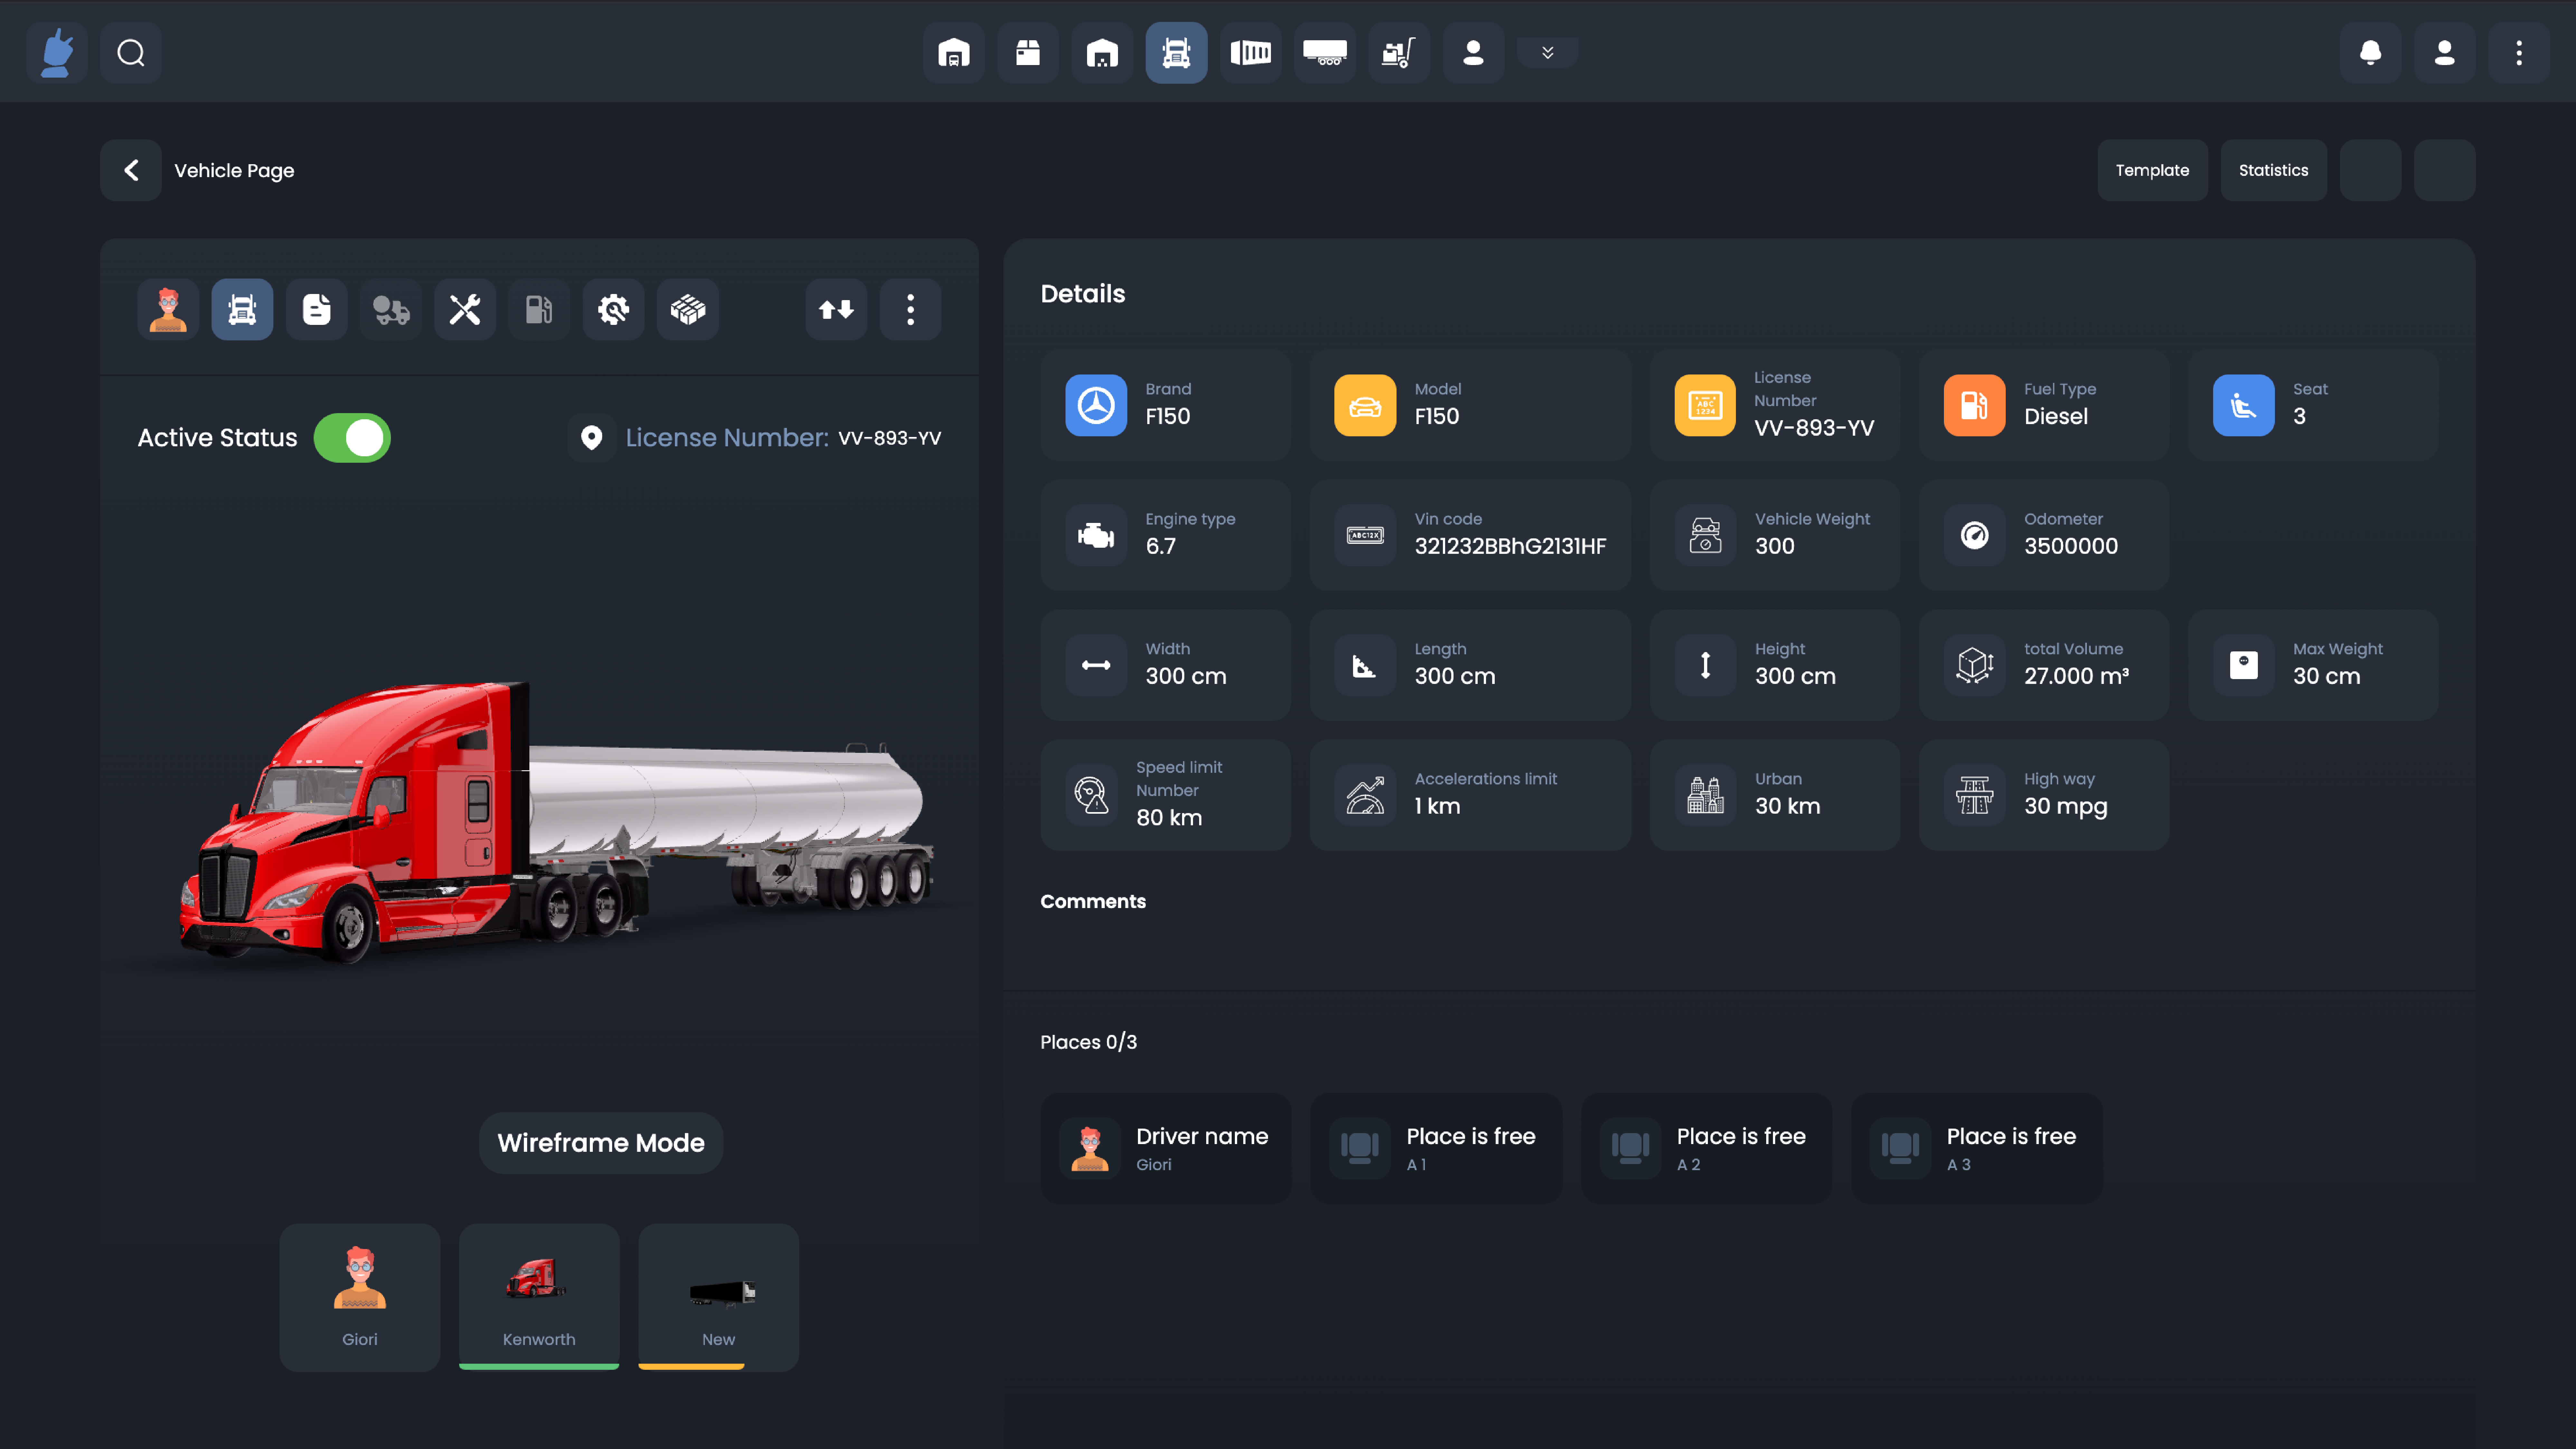Click the blue app logo icon
This screenshot has width=2576, height=1449.
(x=57, y=53)
